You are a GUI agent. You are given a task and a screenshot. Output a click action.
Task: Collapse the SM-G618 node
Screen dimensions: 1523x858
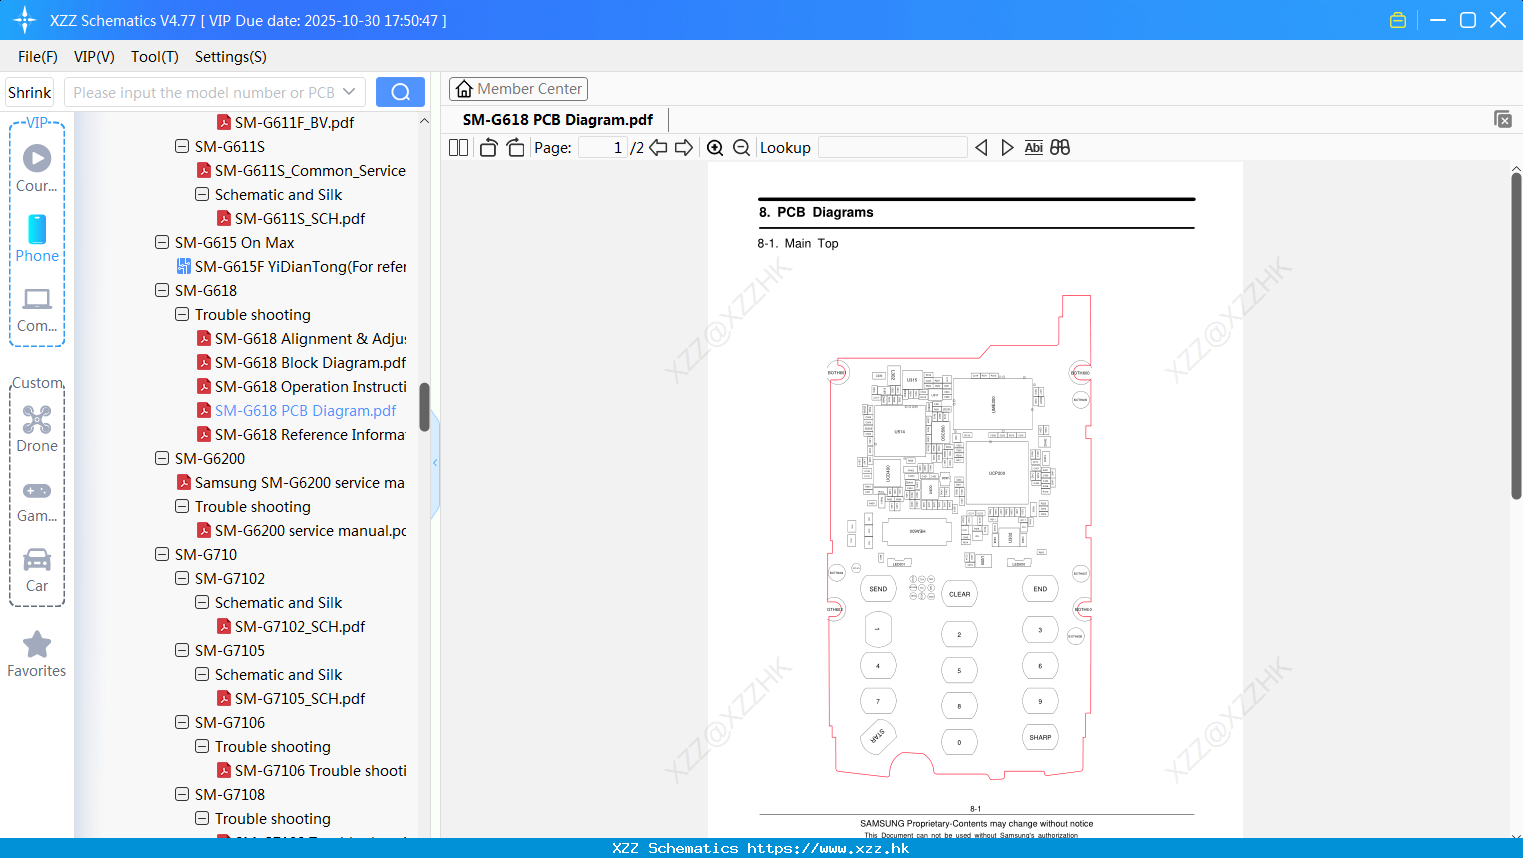tap(162, 290)
